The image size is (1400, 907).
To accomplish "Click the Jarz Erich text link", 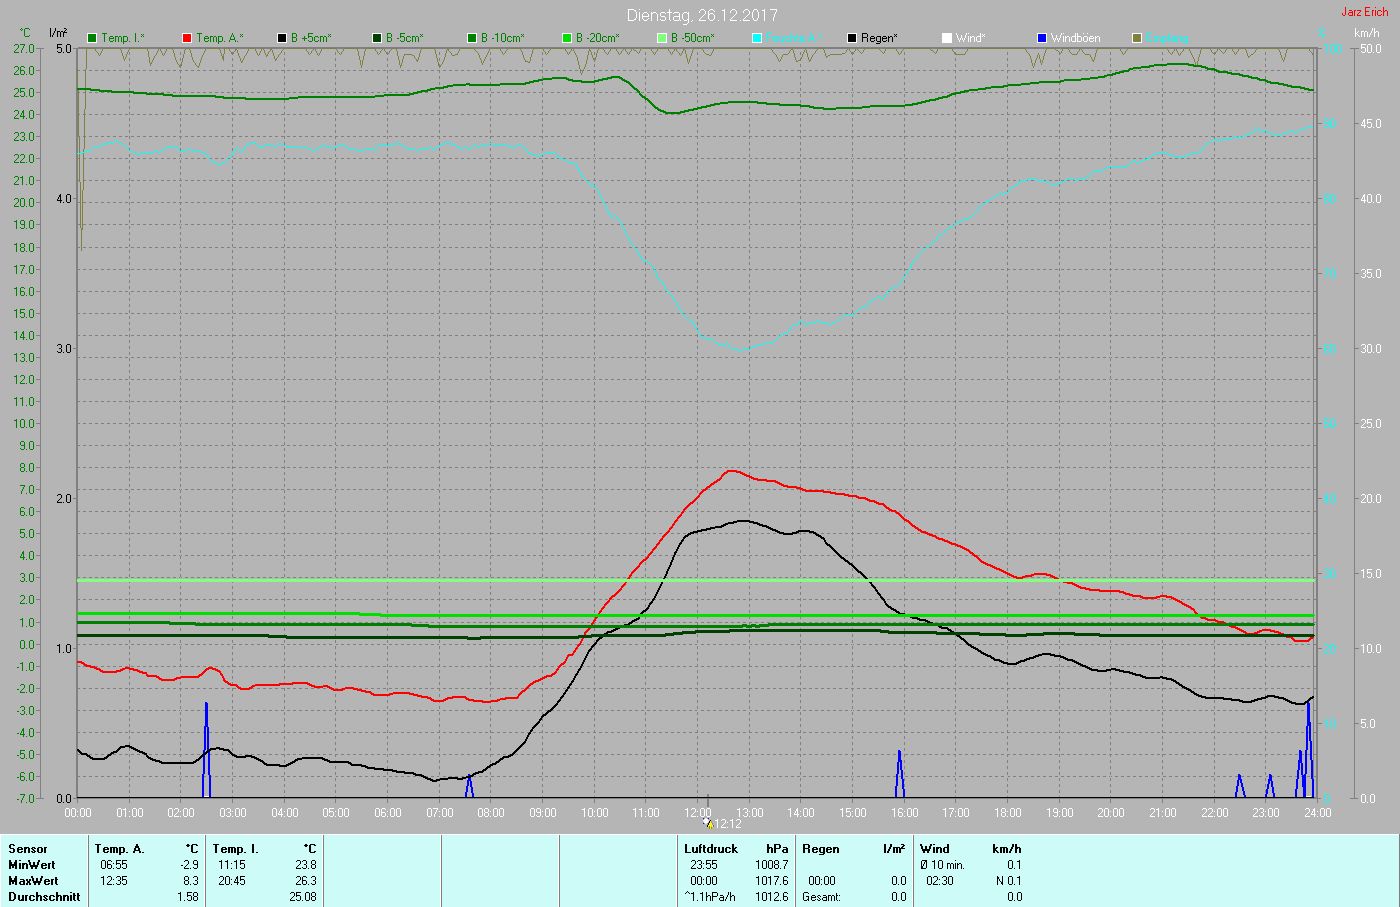I will [1364, 12].
